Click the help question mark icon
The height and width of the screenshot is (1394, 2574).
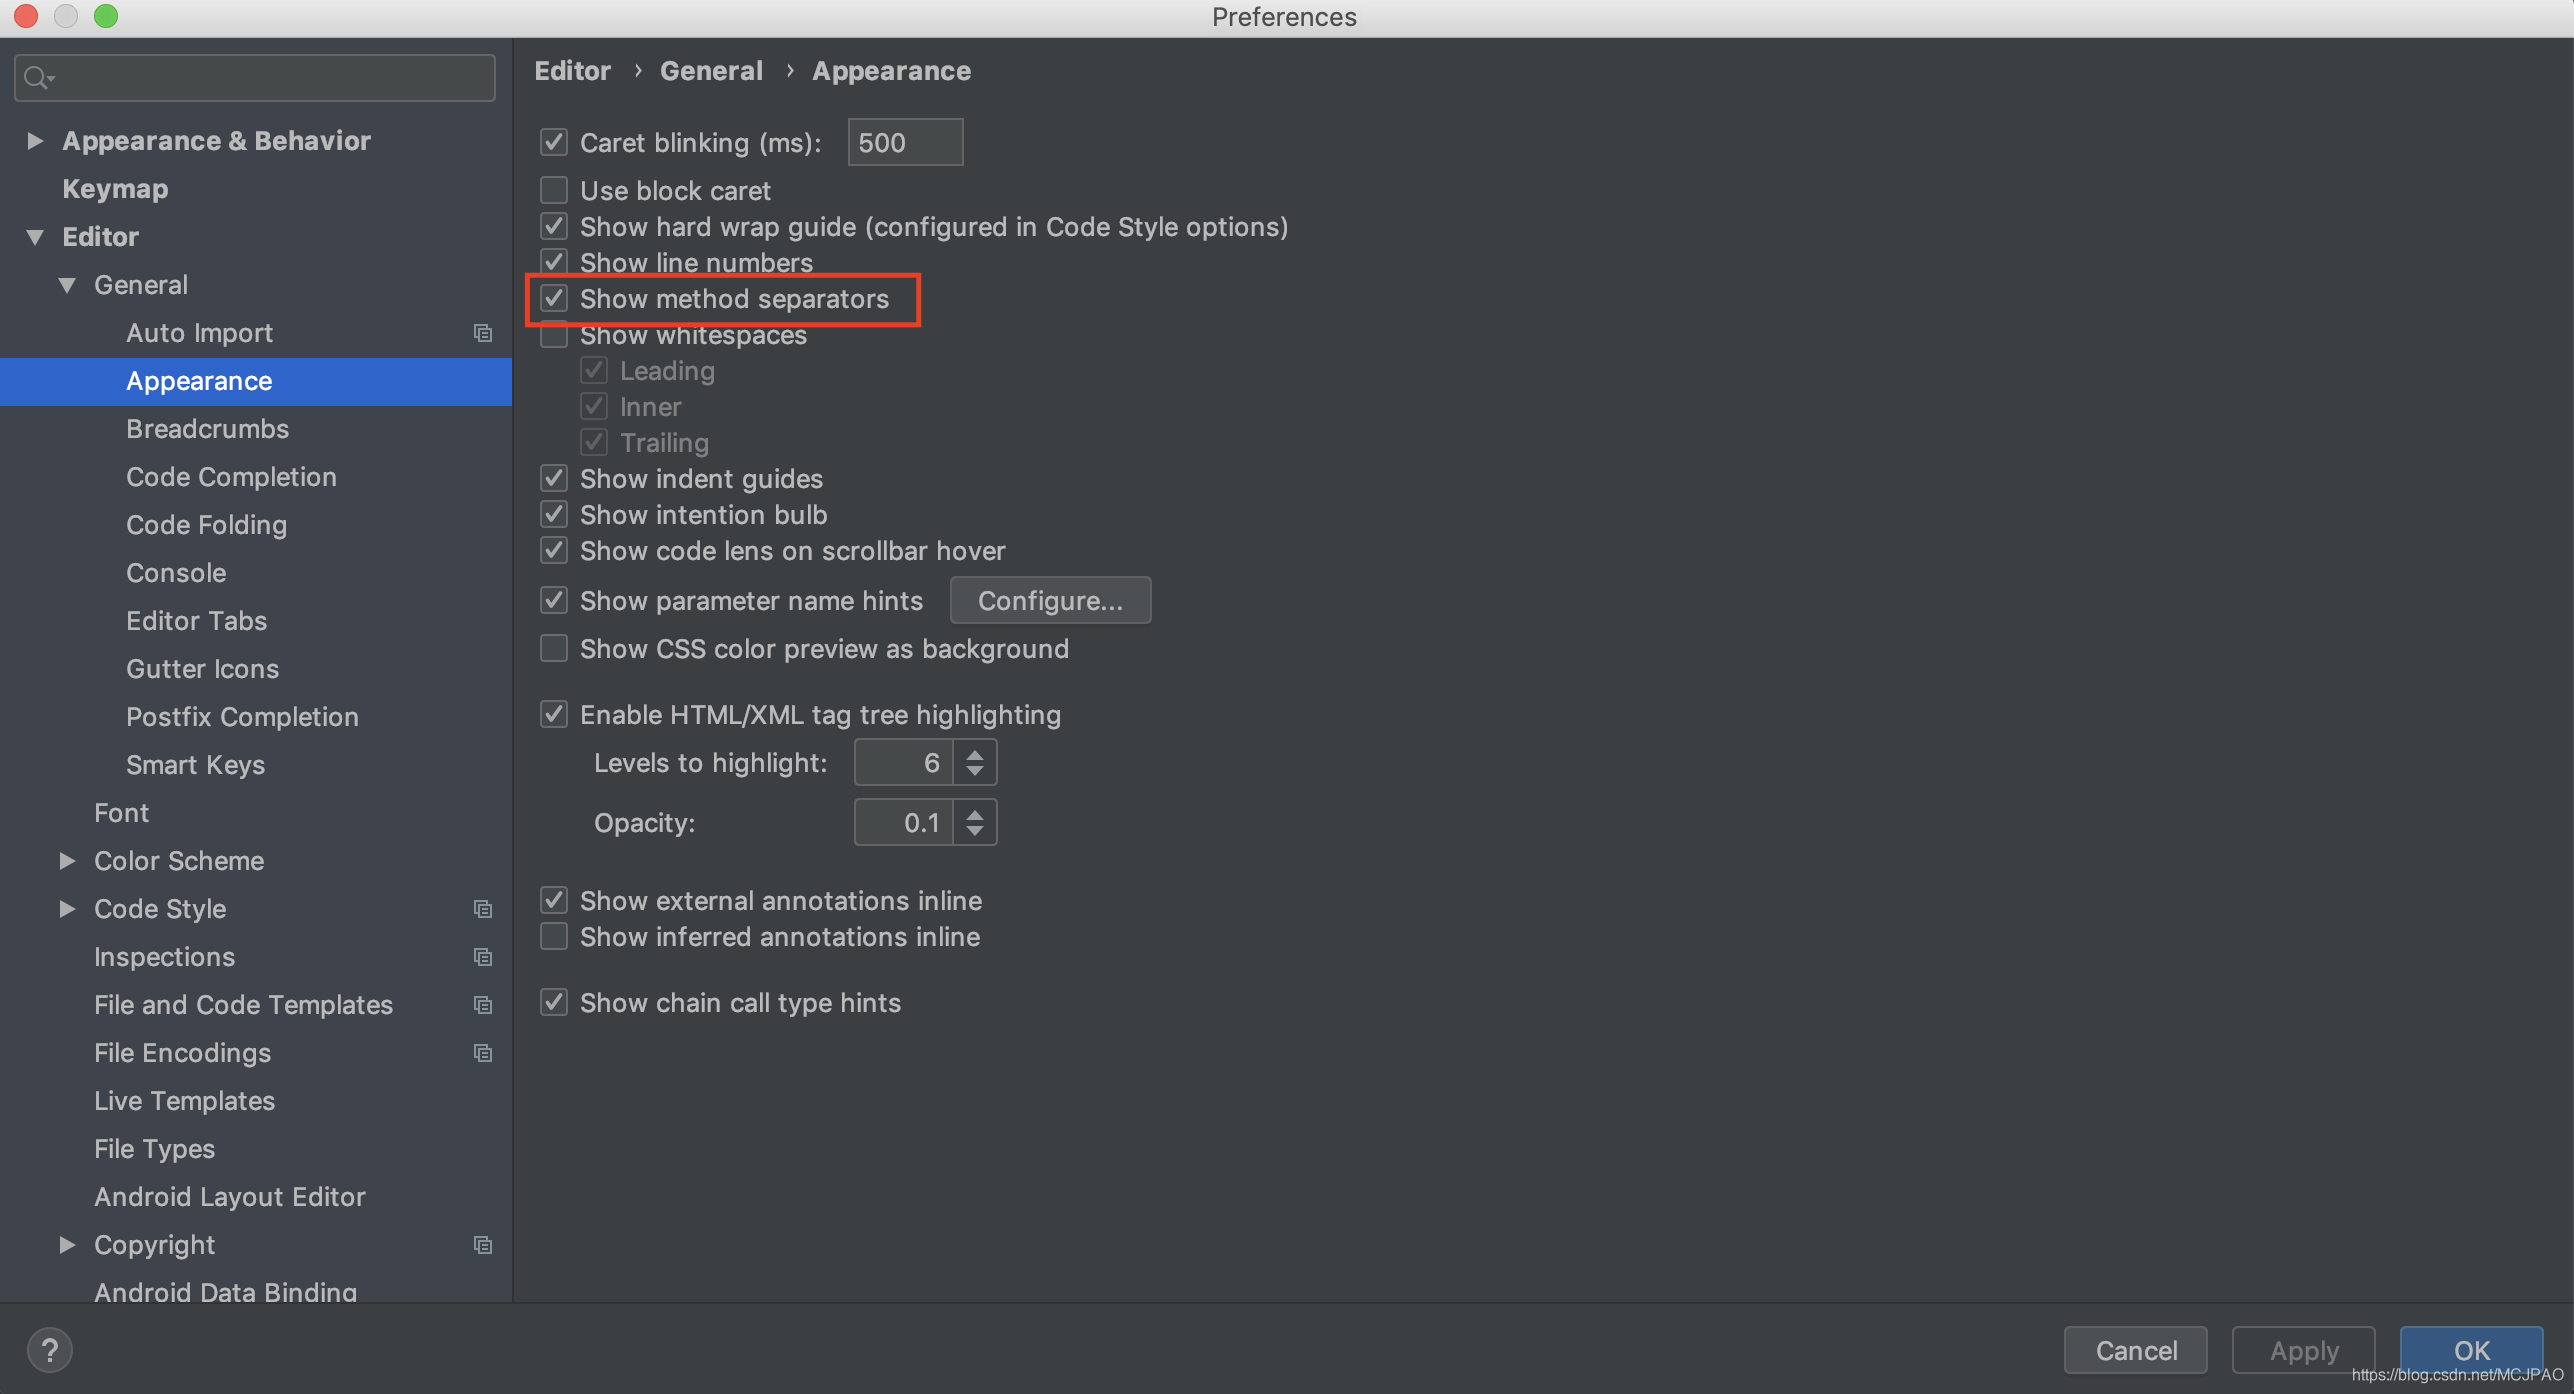coord(45,1349)
